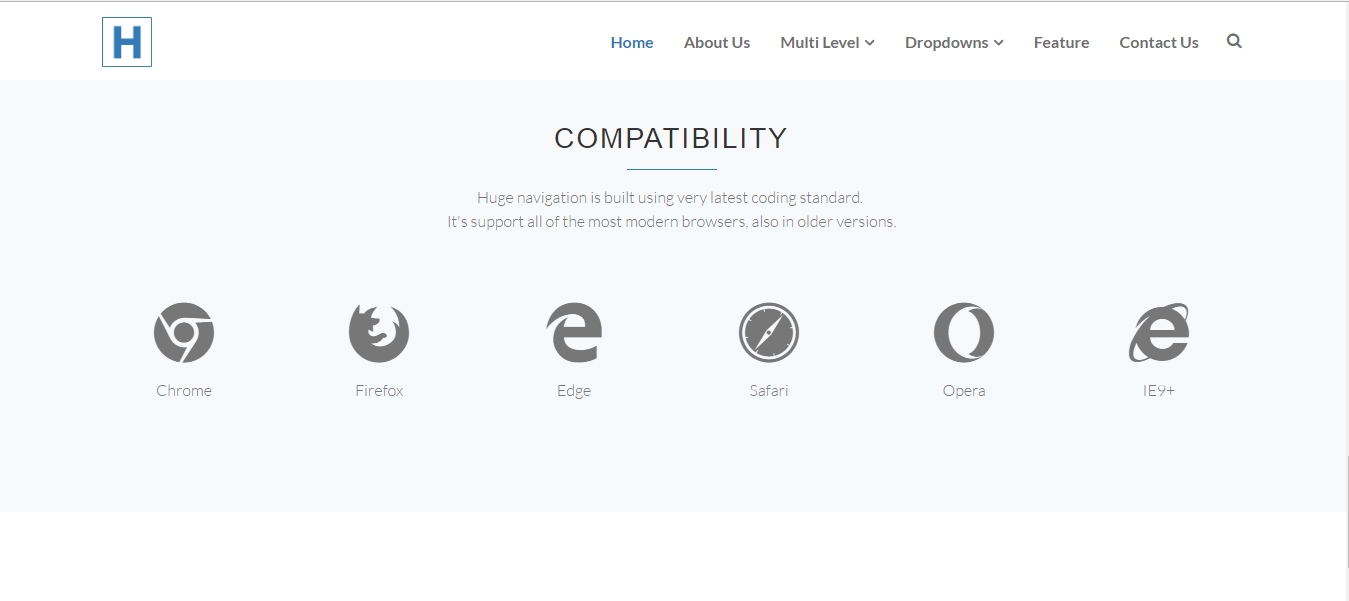Click the Safari label text

769,390
